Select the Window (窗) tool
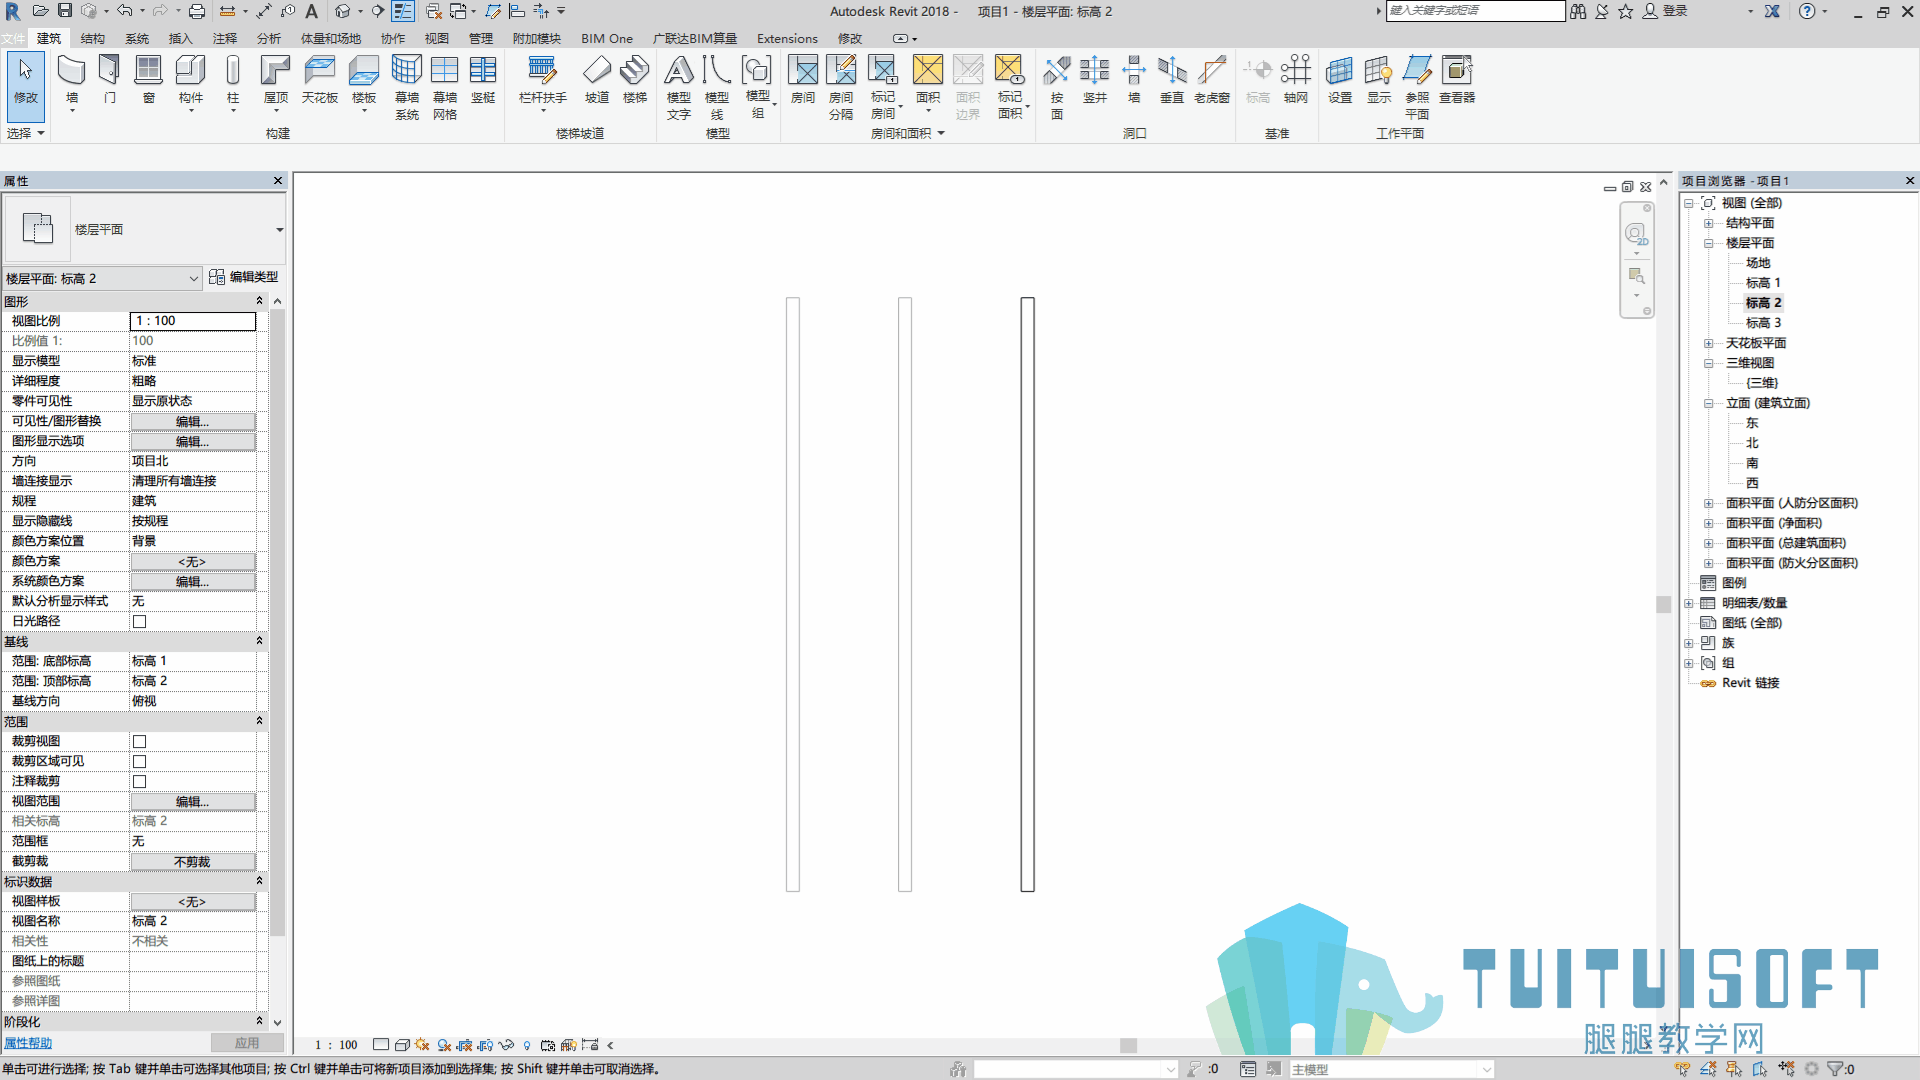The height and width of the screenshot is (1080, 1920). click(148, 78)
